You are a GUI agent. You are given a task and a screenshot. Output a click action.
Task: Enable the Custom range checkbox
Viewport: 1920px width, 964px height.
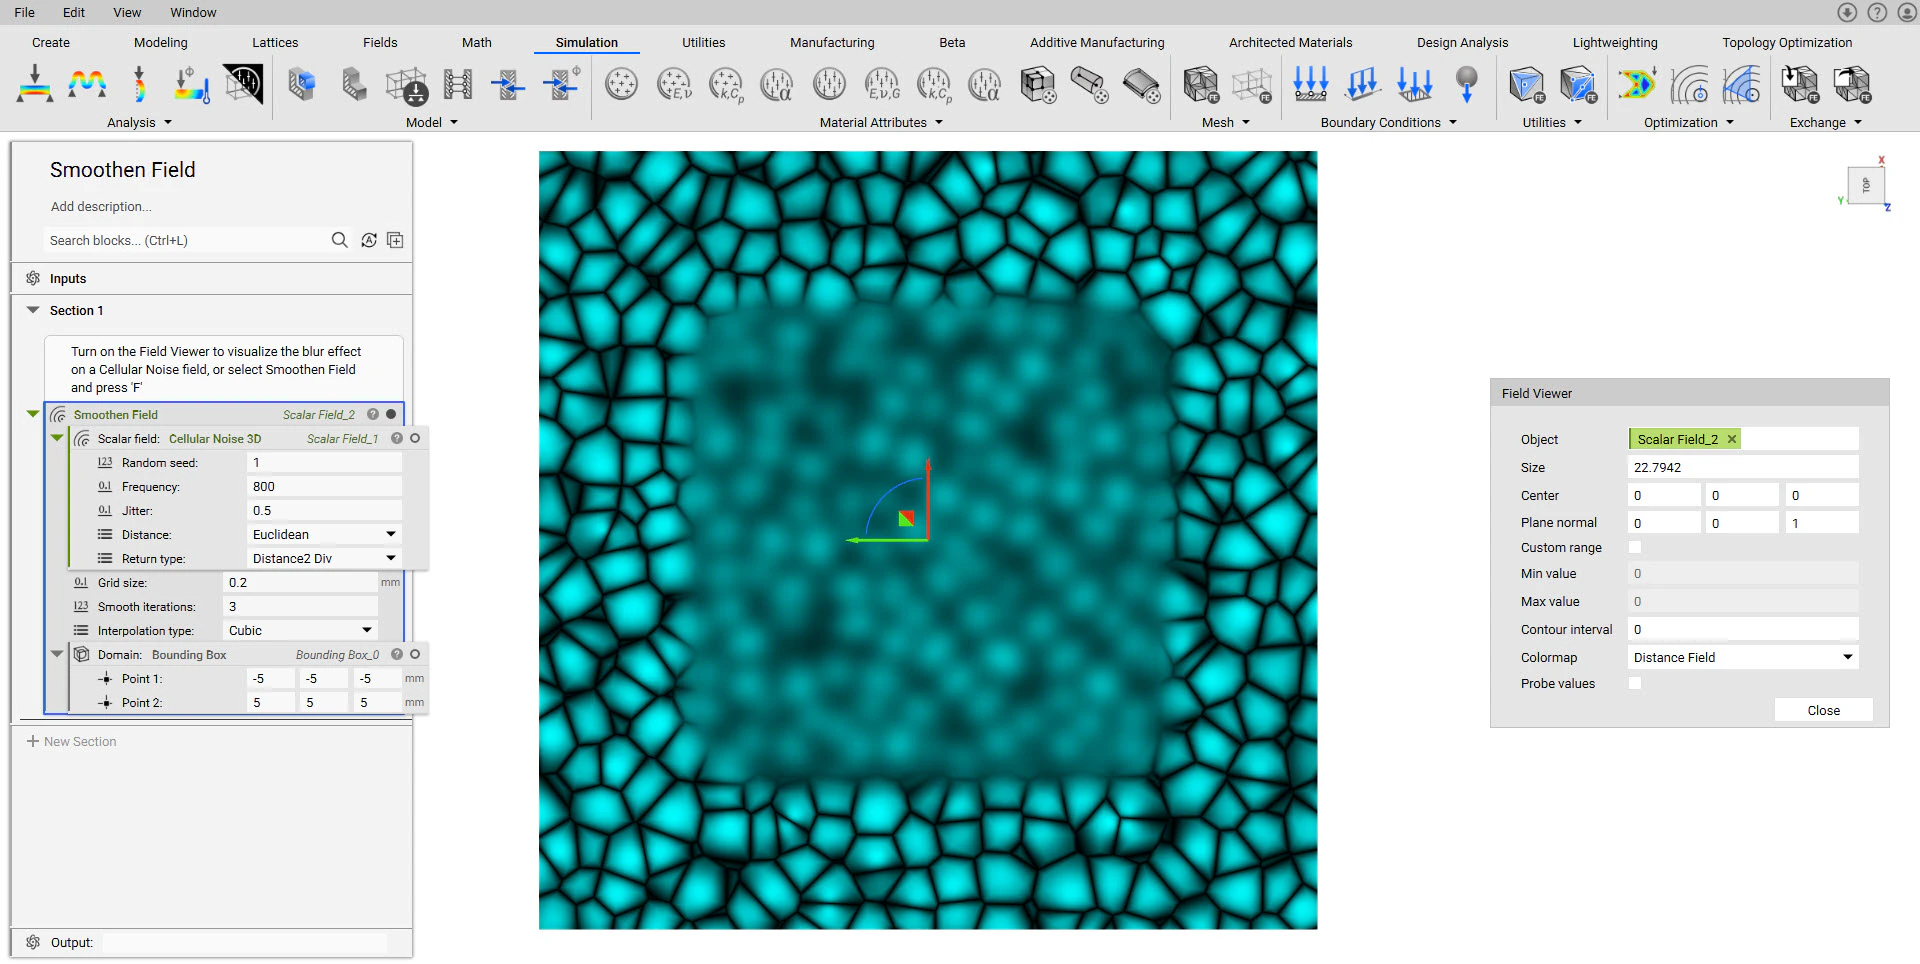click(x=1635, y=547)
